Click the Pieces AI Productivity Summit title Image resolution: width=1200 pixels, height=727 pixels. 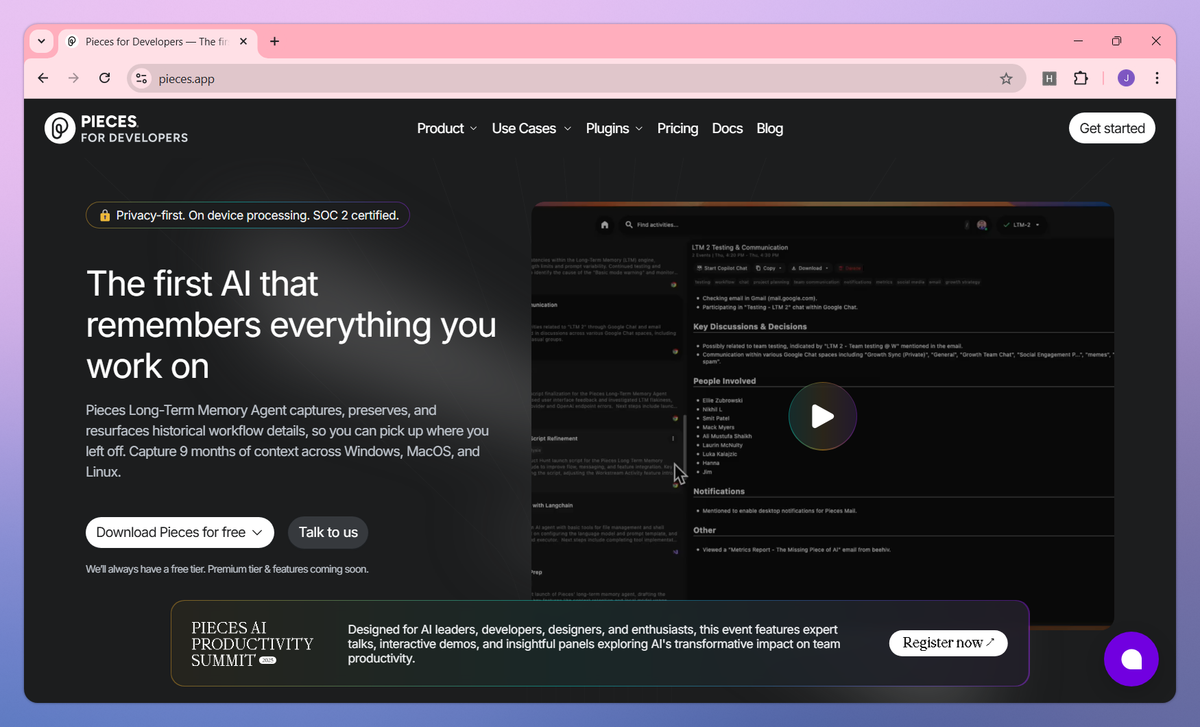(x=252, y=643)
